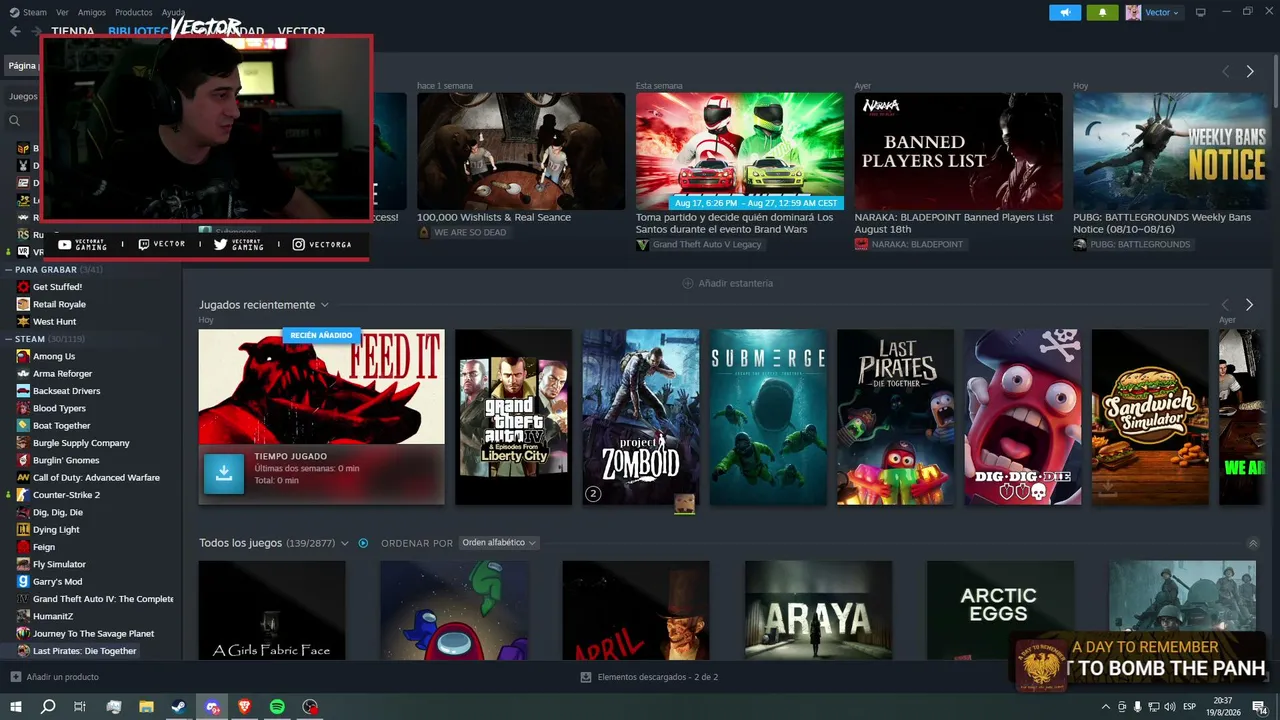Advance the news carousel with right arrow
The width and height of the screenshot is (1280, 720).
pos(1249,71)
